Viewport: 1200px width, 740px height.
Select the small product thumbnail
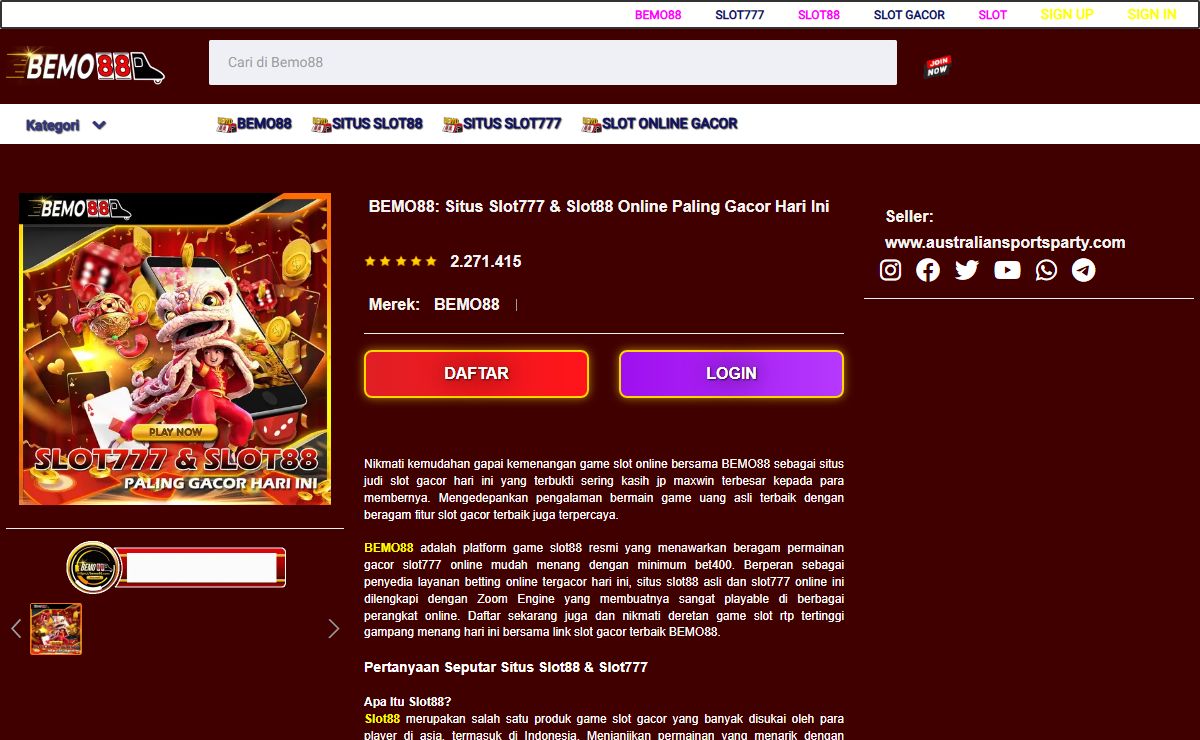pos(56,629)
